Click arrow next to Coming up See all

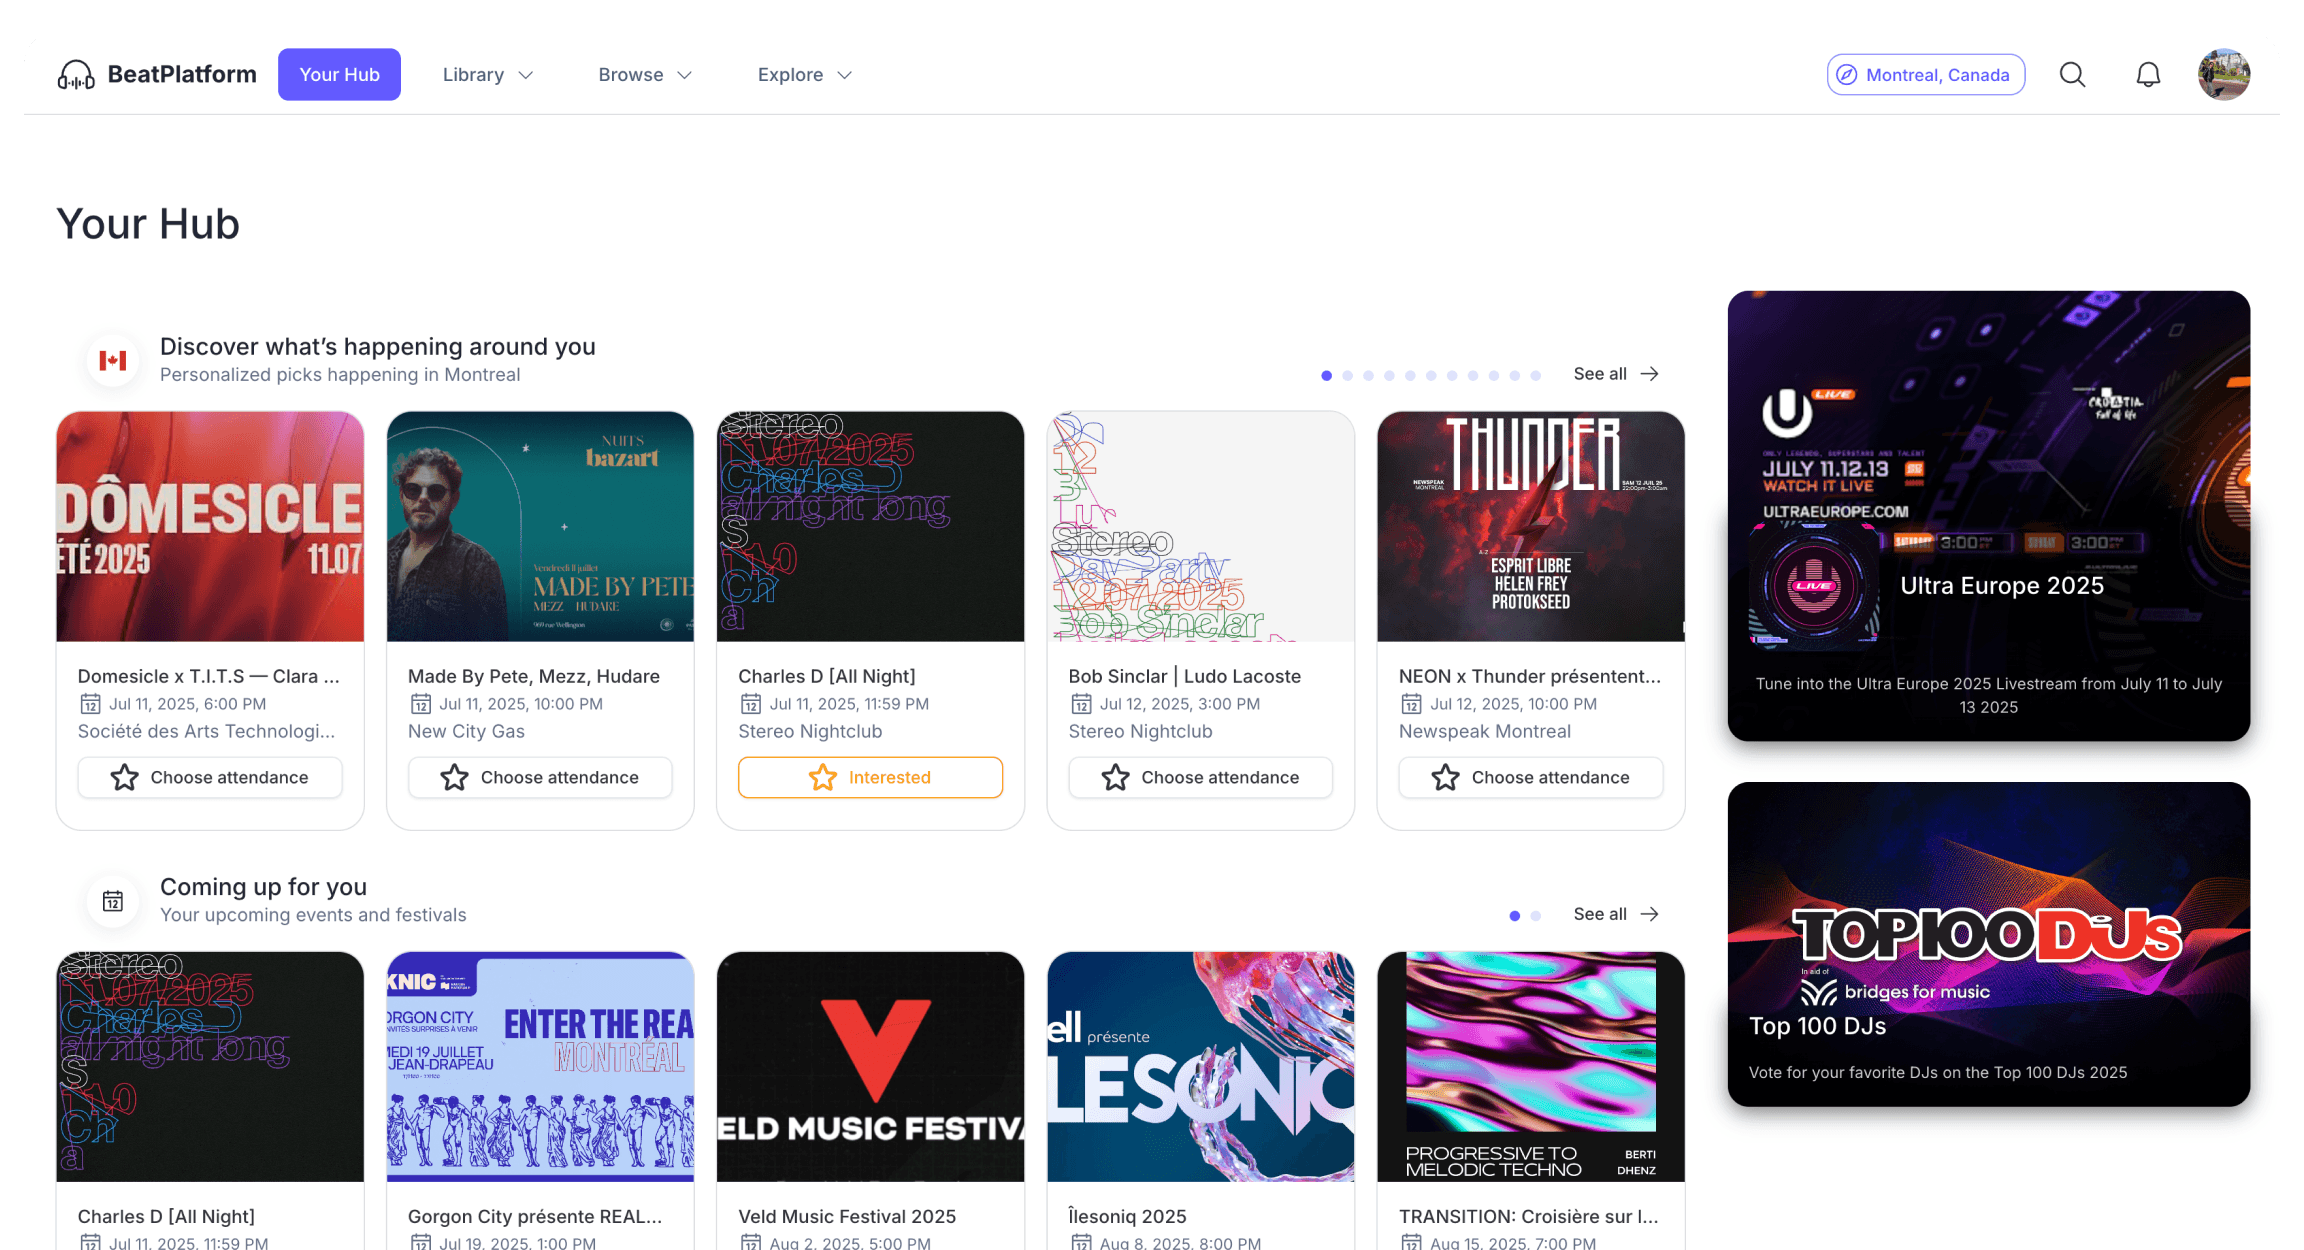coord(1650,914)
